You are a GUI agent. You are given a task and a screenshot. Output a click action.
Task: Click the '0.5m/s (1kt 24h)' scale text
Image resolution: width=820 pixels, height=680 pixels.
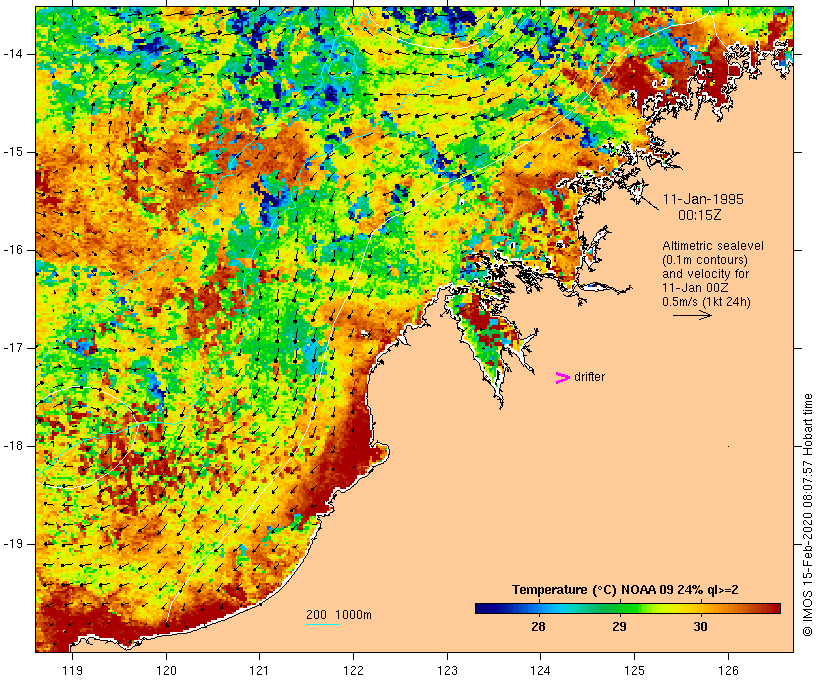(x=706, y=302)
